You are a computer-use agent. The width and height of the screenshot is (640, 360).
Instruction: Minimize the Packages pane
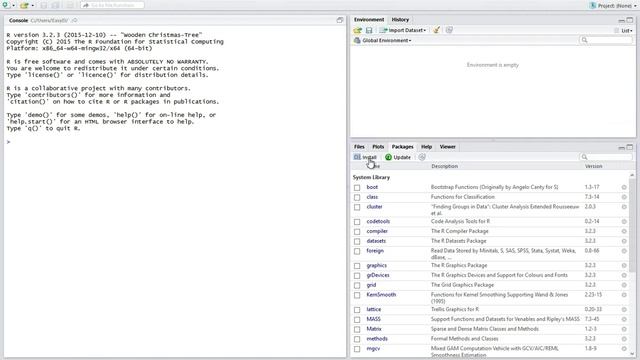click(x=622, y=147)
